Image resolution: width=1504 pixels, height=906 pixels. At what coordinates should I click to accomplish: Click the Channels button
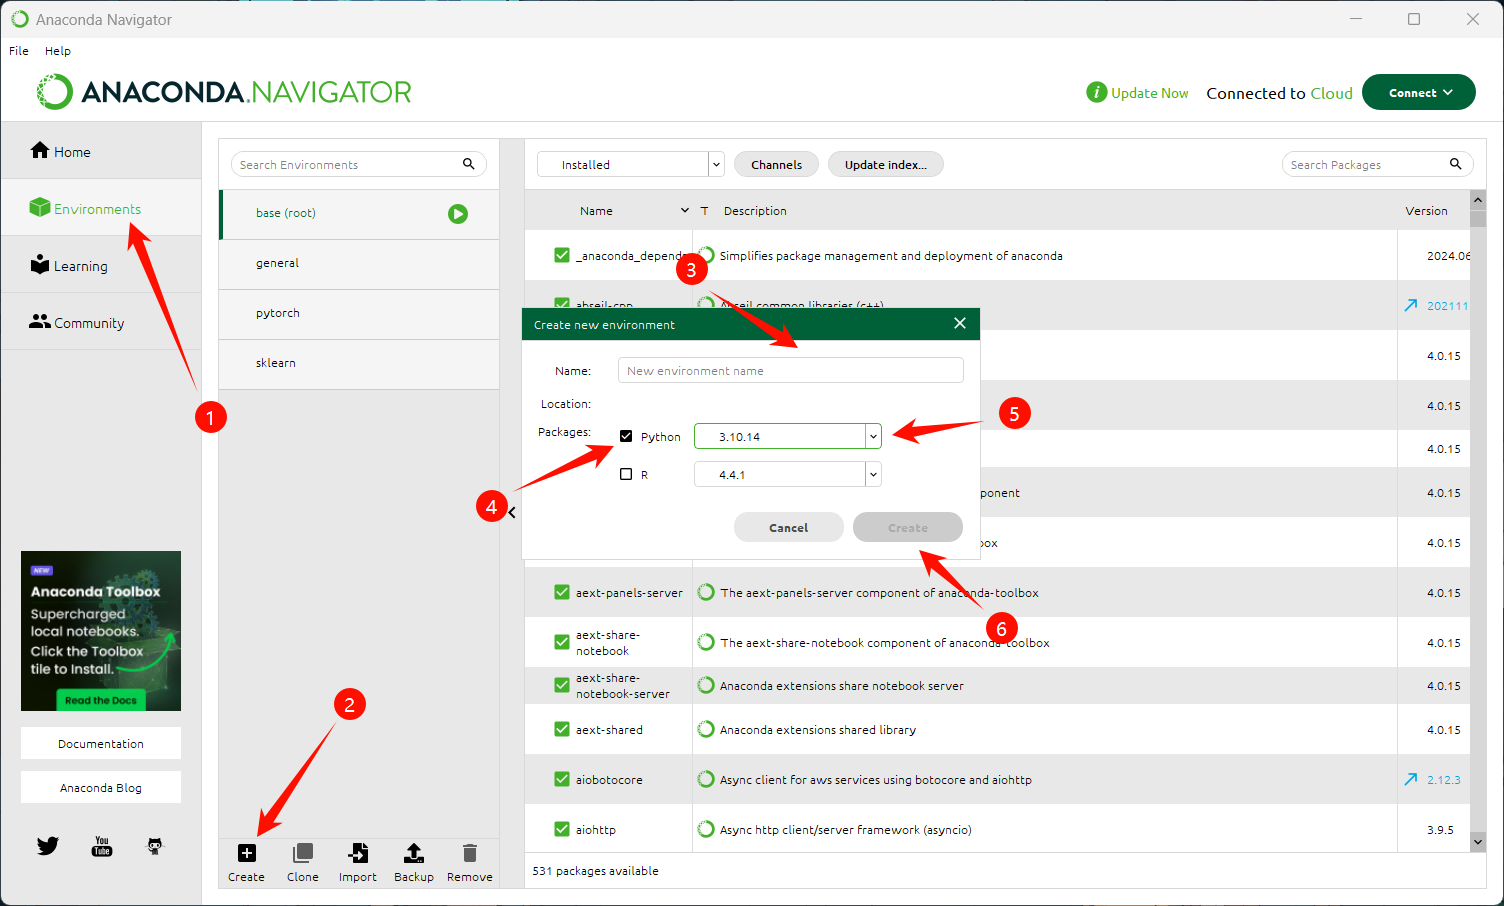pyautogui.click(x=776, y=164)
